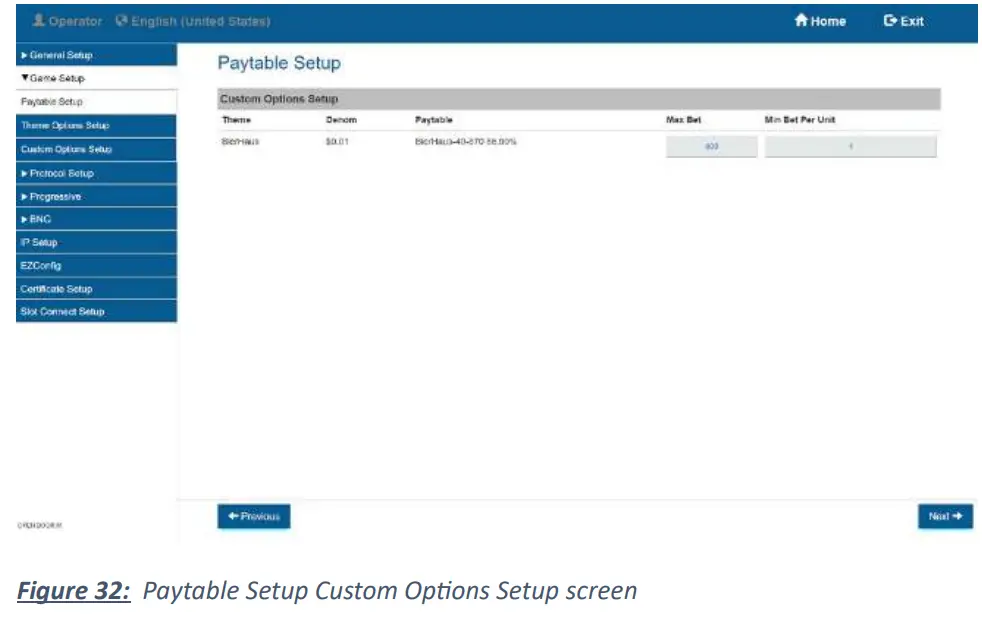Image resolution: width=982 pixels, height=623 pixels.
Task: Click the Min Bet Per Unit field
Action: tap(850, 147)
